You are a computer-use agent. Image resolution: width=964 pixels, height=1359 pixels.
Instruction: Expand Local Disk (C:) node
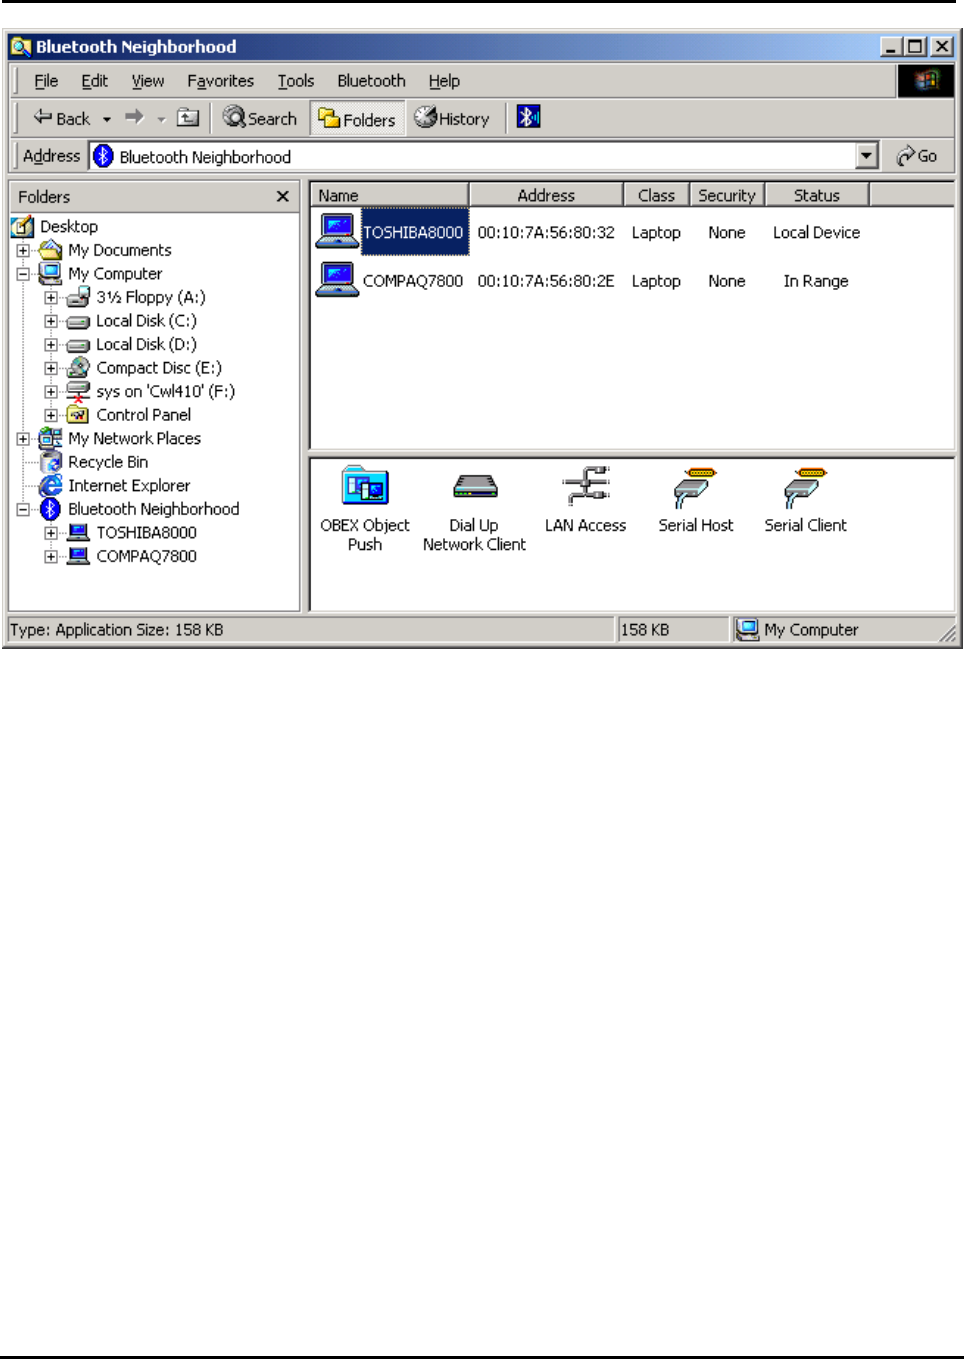pyautogui.click(x=51, y=321)
